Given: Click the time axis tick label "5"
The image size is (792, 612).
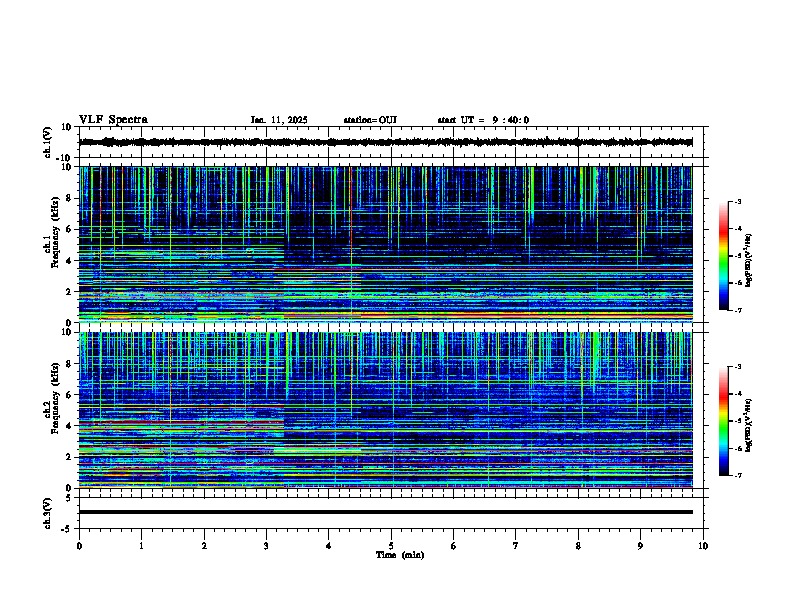Looking at the screenshot, I should pos(391,546).
